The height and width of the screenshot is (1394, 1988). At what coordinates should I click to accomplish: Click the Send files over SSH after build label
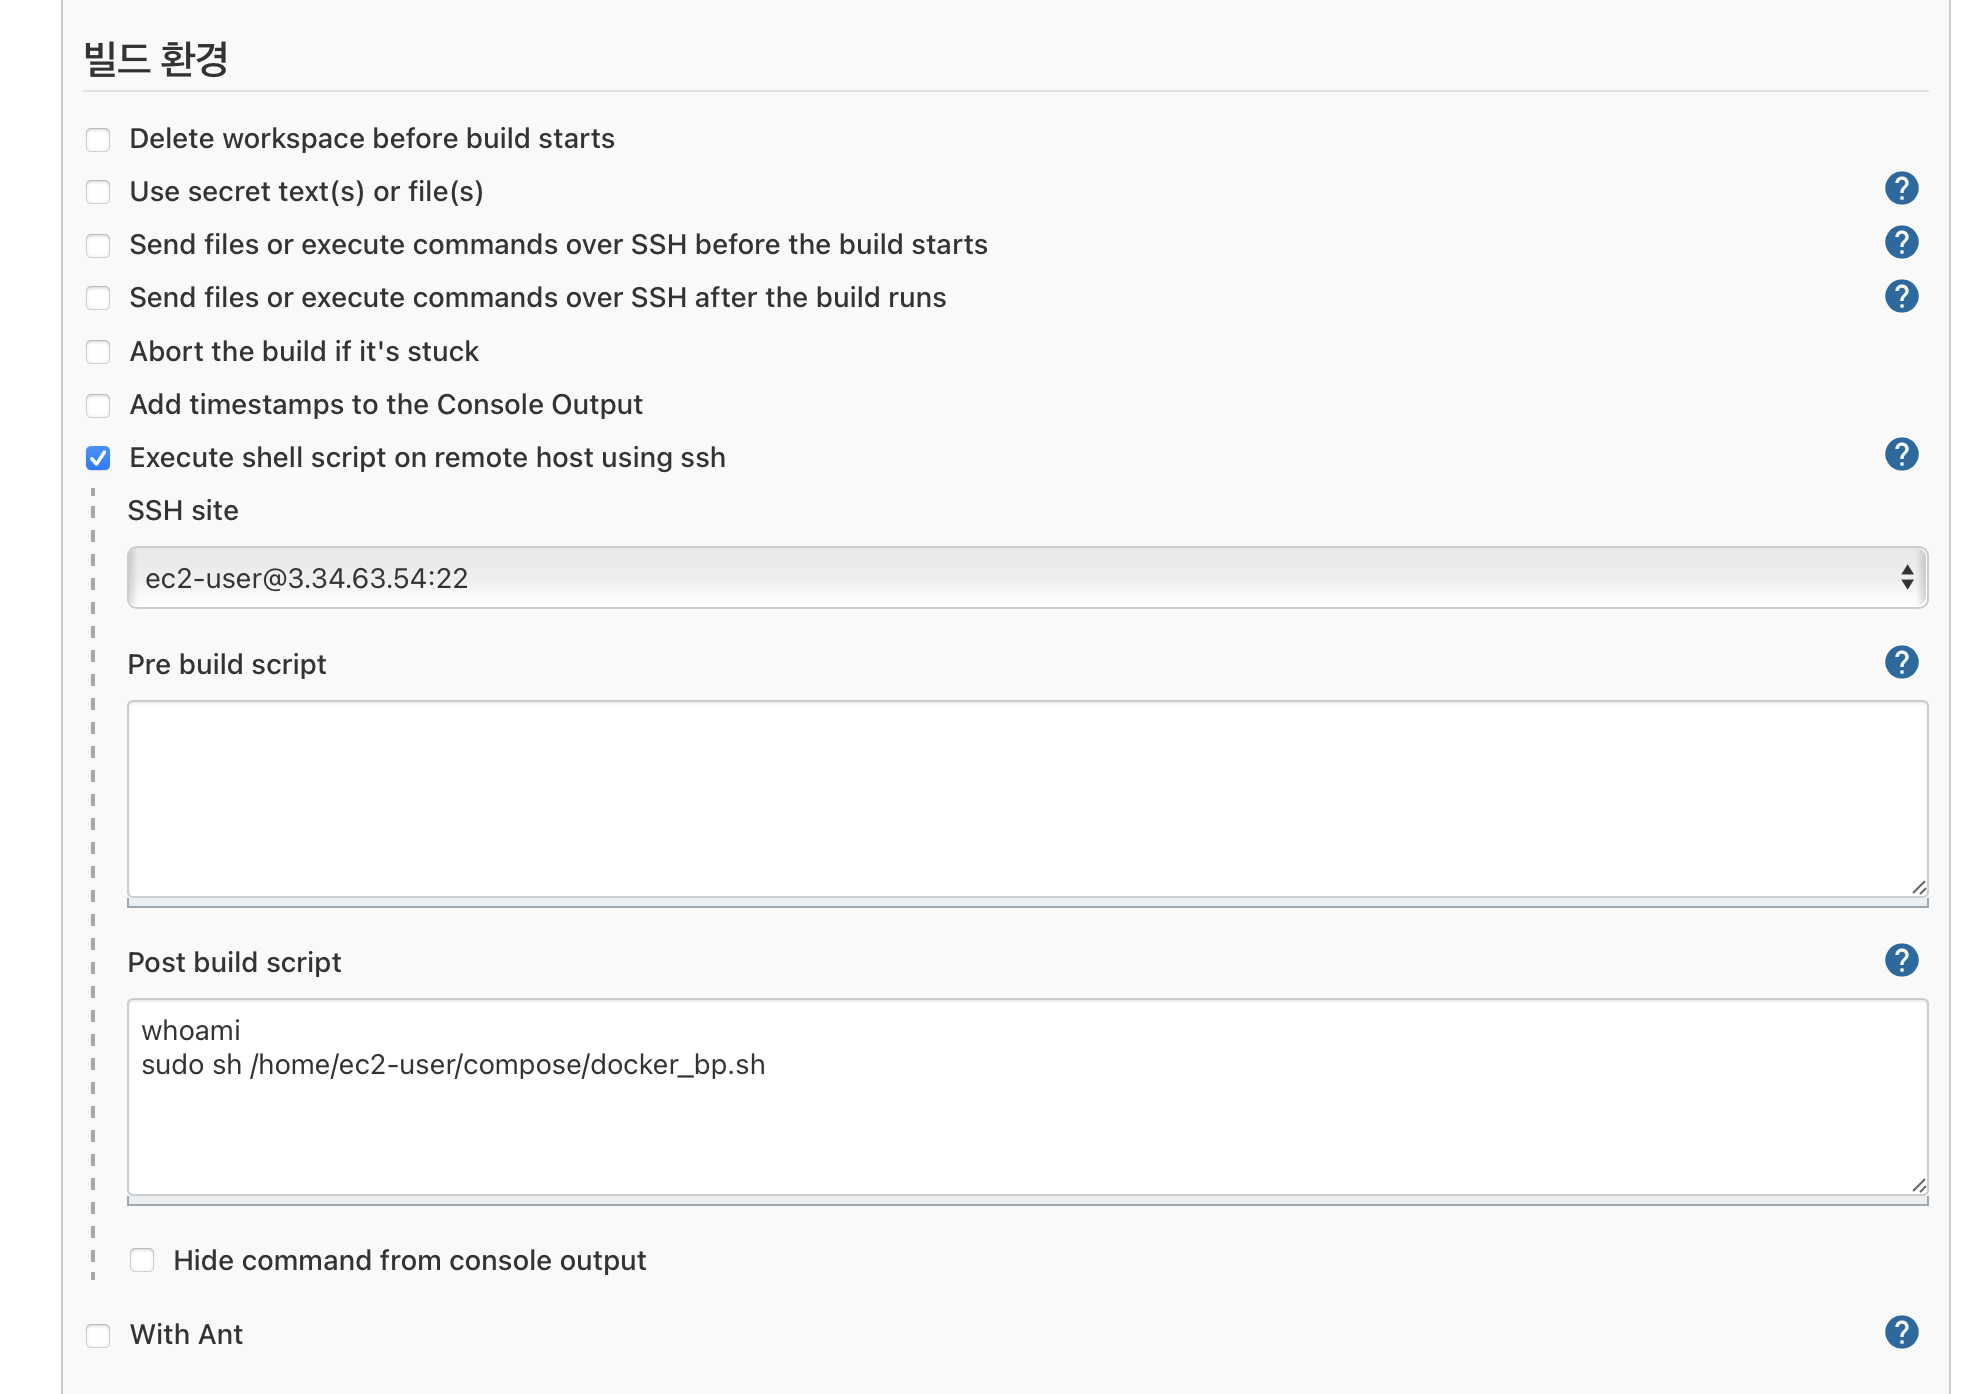tap(537, 298)
